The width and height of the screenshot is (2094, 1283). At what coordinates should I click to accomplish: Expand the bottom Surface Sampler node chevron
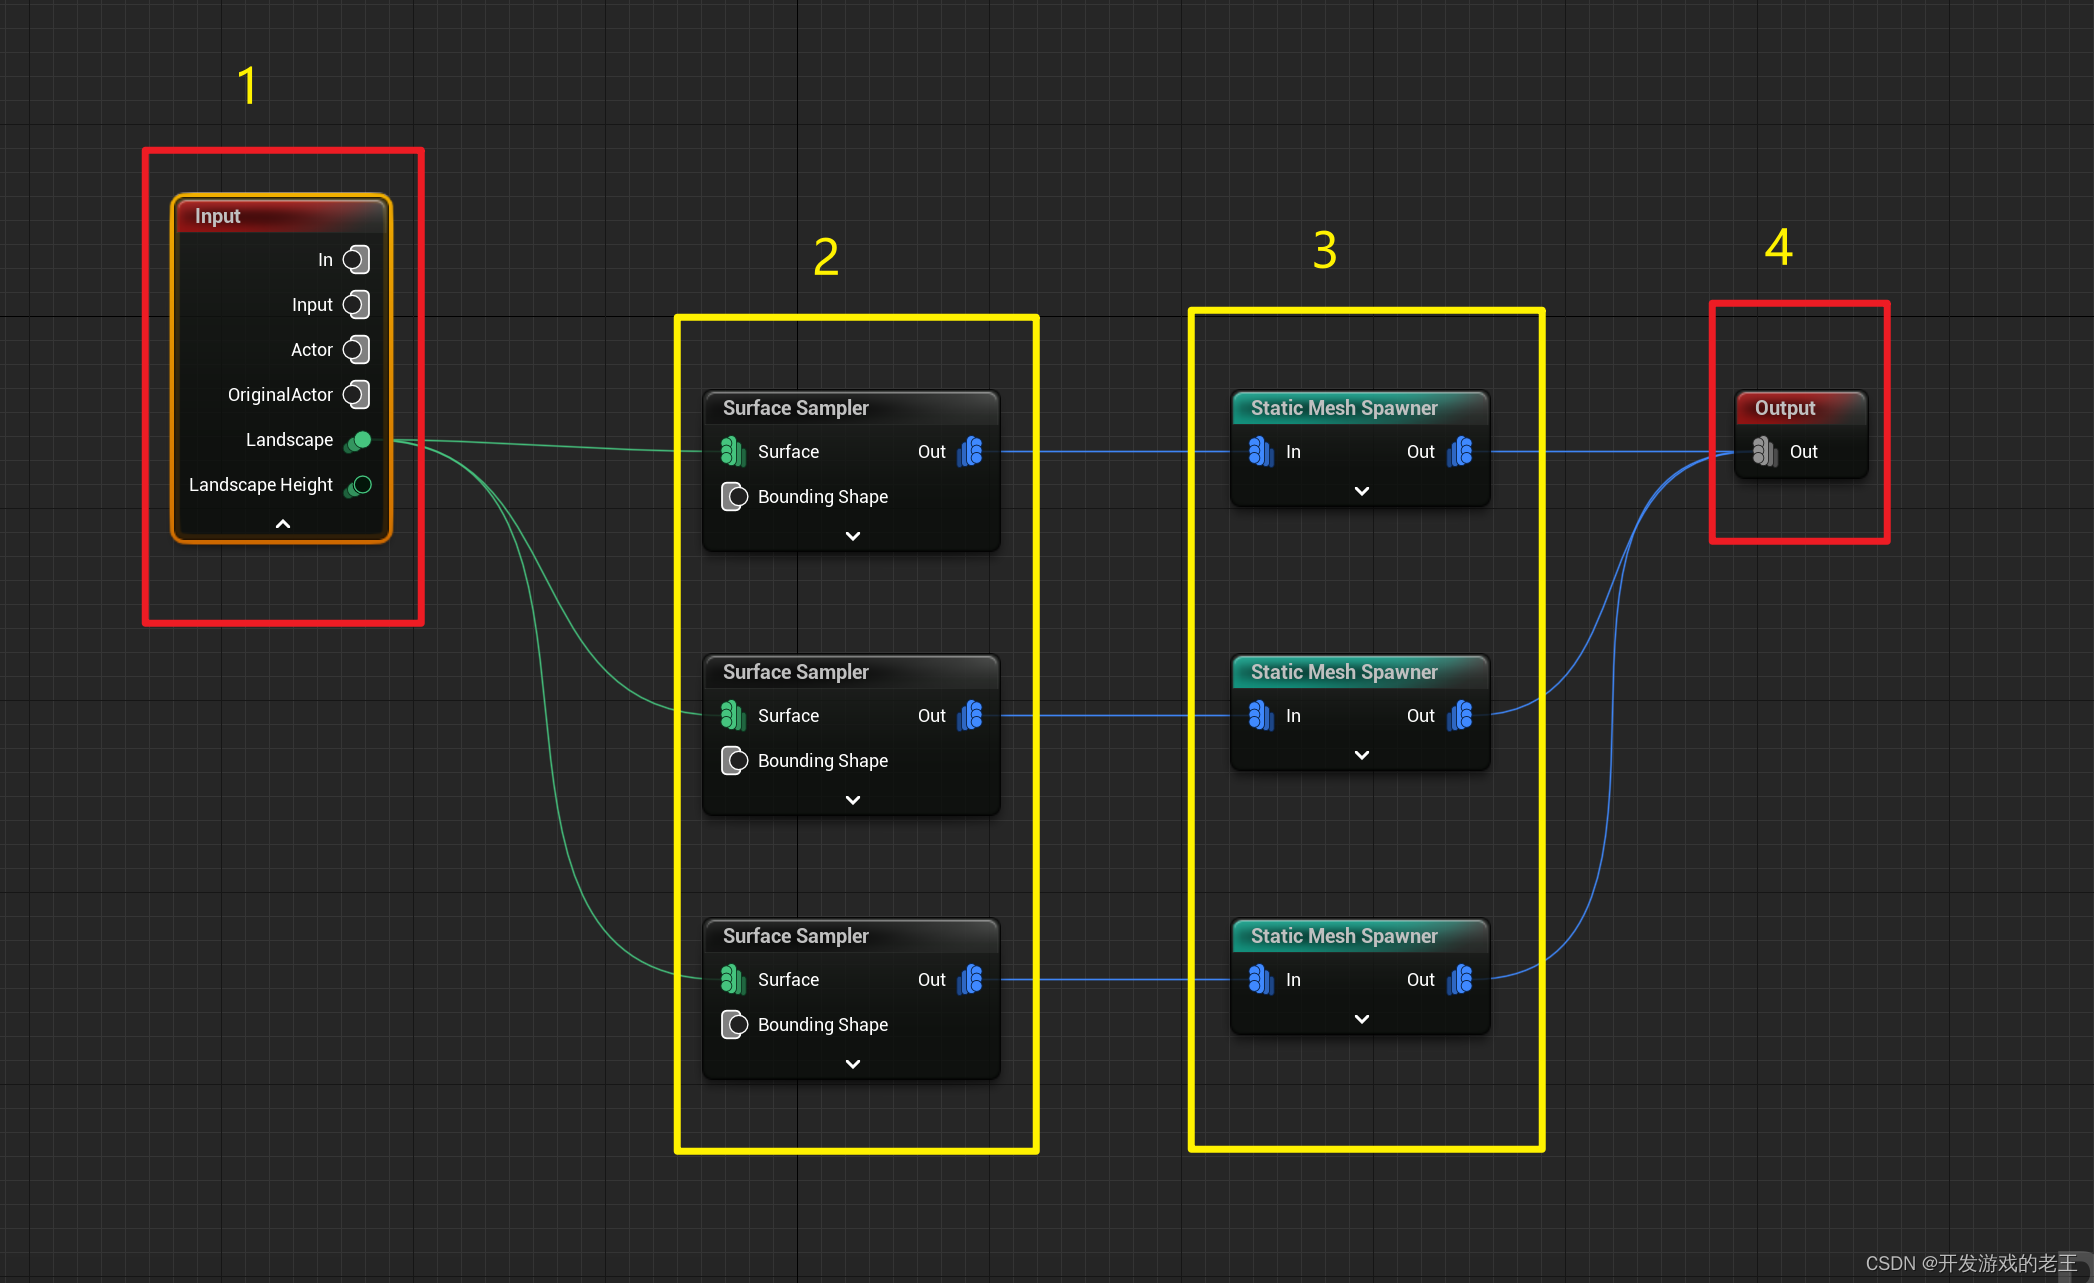click(x=853, y=1064)
